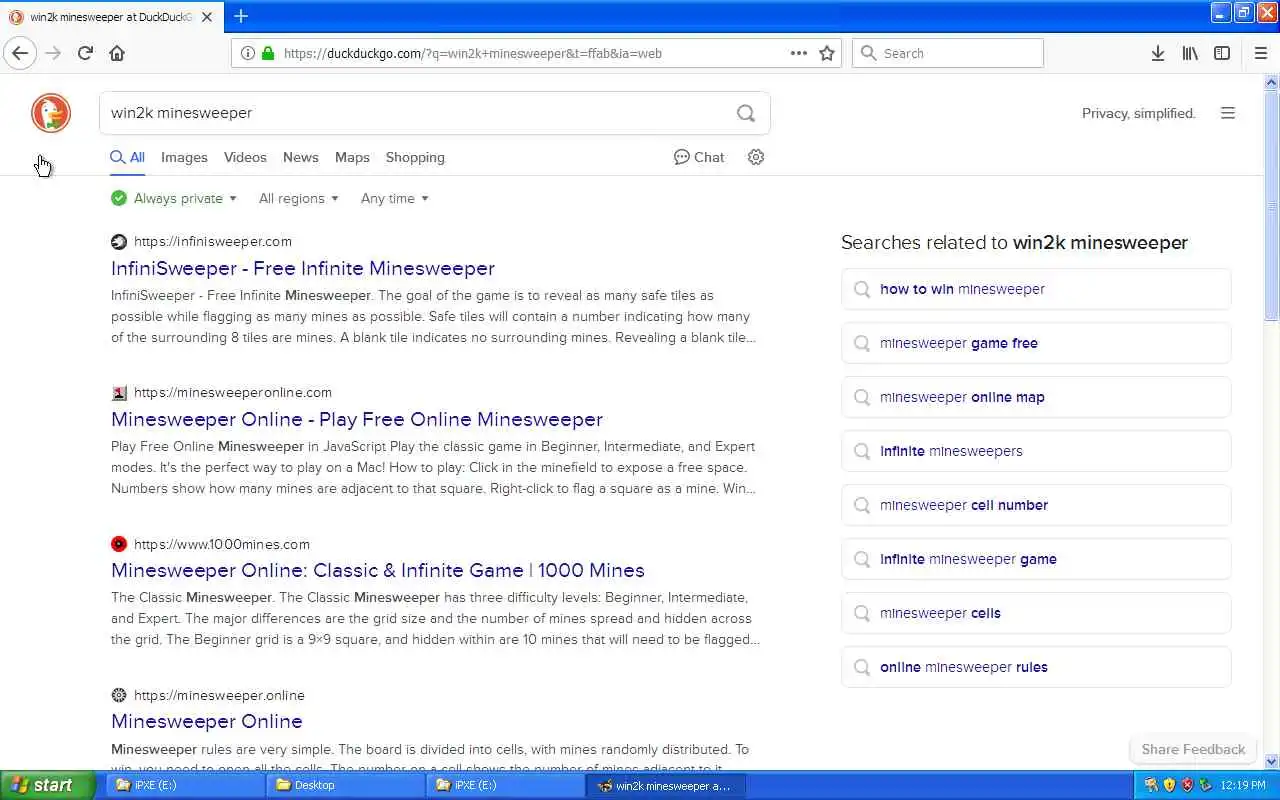
Task: Search for 'minesweeper cells'
Action: (x=1036, y=613)
